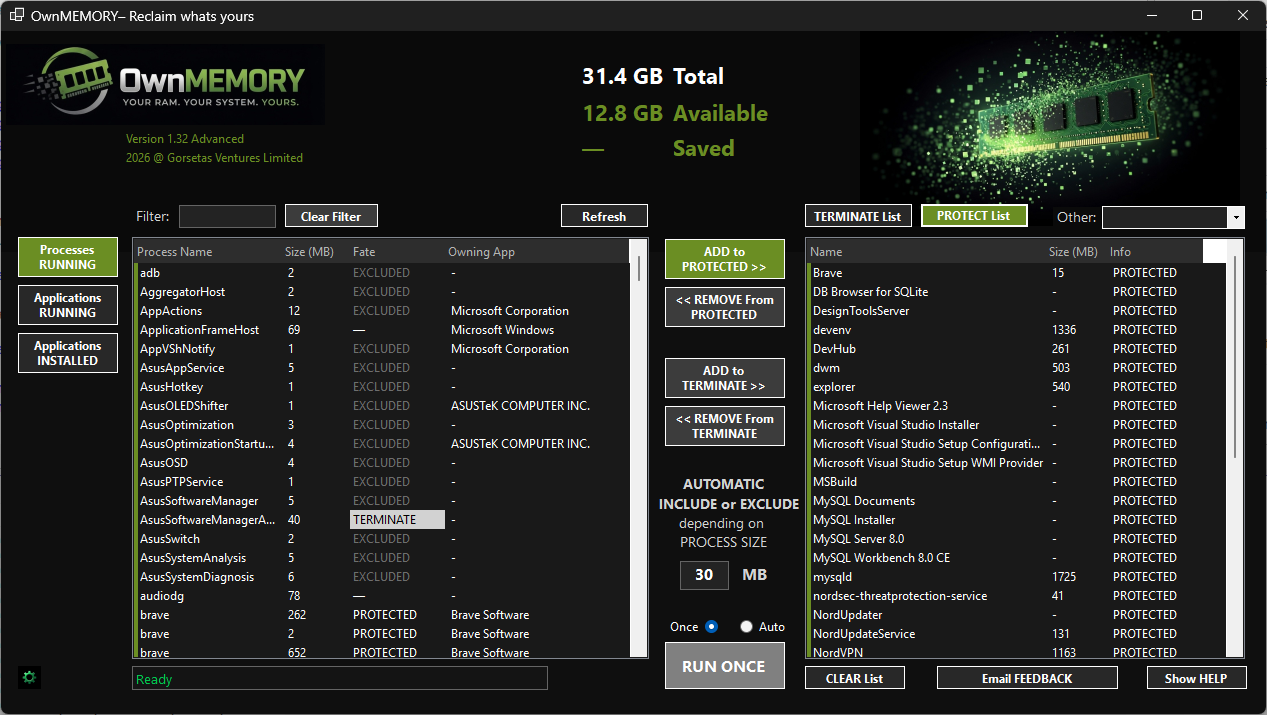1267x715 pixels.
Task: Select the AppVShNotify process
Action: coord(382,349)
